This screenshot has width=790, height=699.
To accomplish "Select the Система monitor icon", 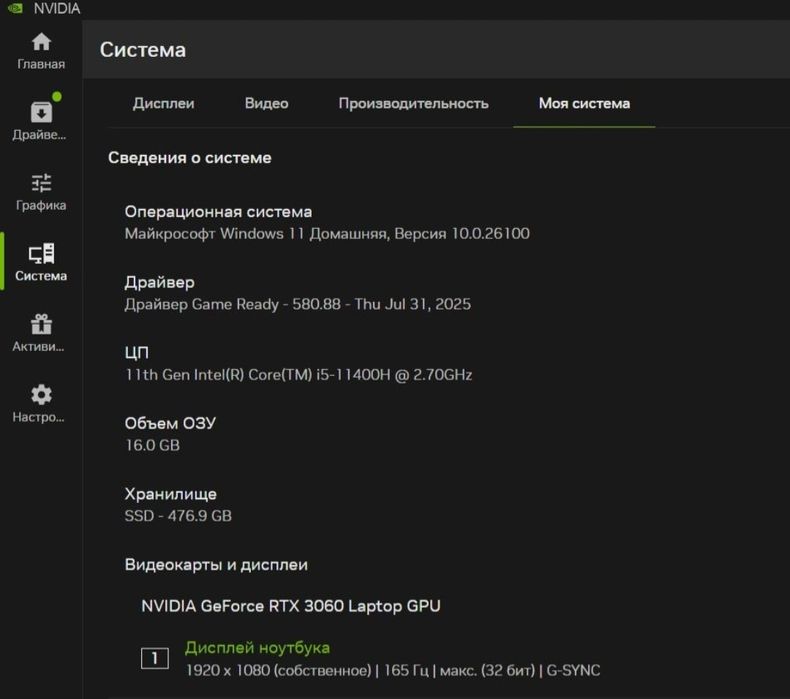I will click(x=41, y=253).
